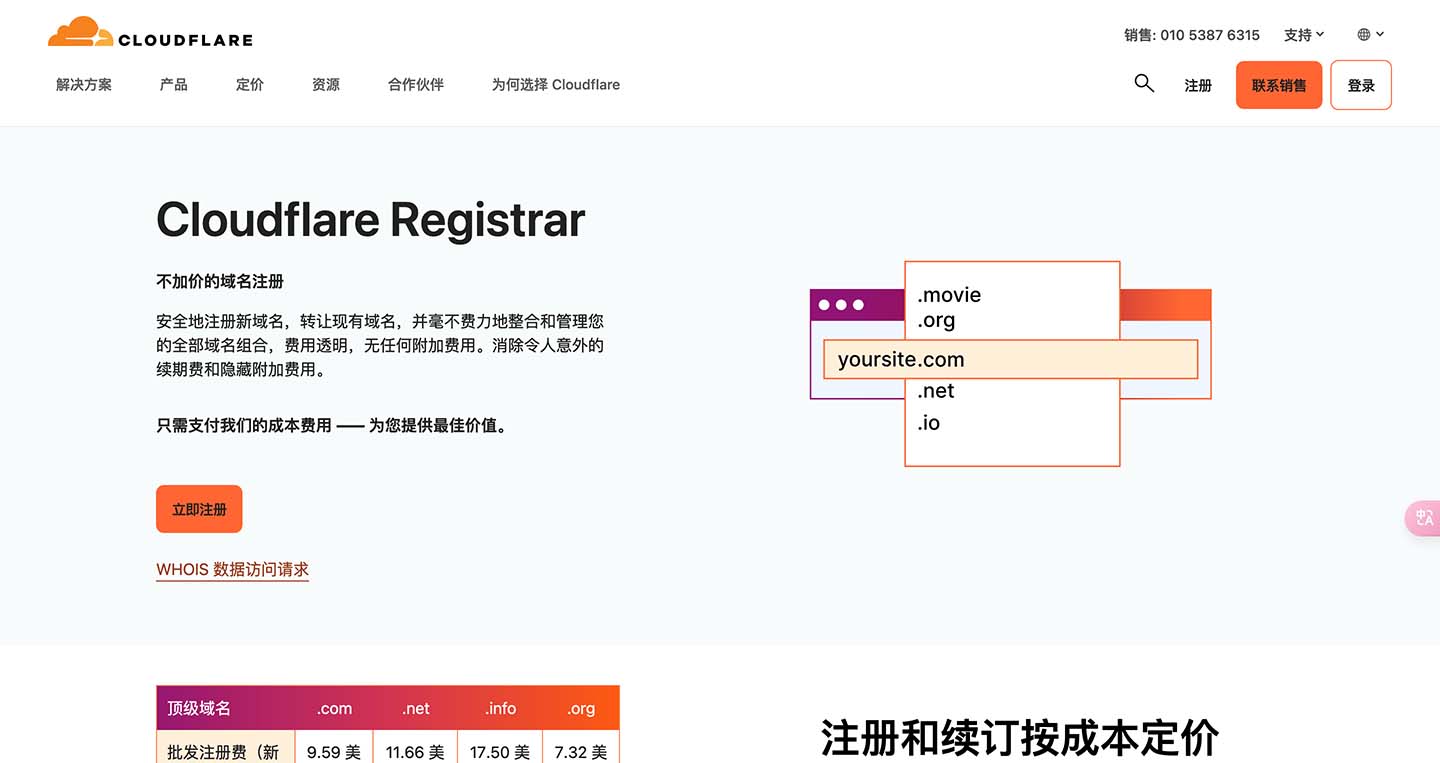Viewport: 1440px width, 763px height.
Task: Open 为何选择 Cloudflare menu
Action: (556, 85)
